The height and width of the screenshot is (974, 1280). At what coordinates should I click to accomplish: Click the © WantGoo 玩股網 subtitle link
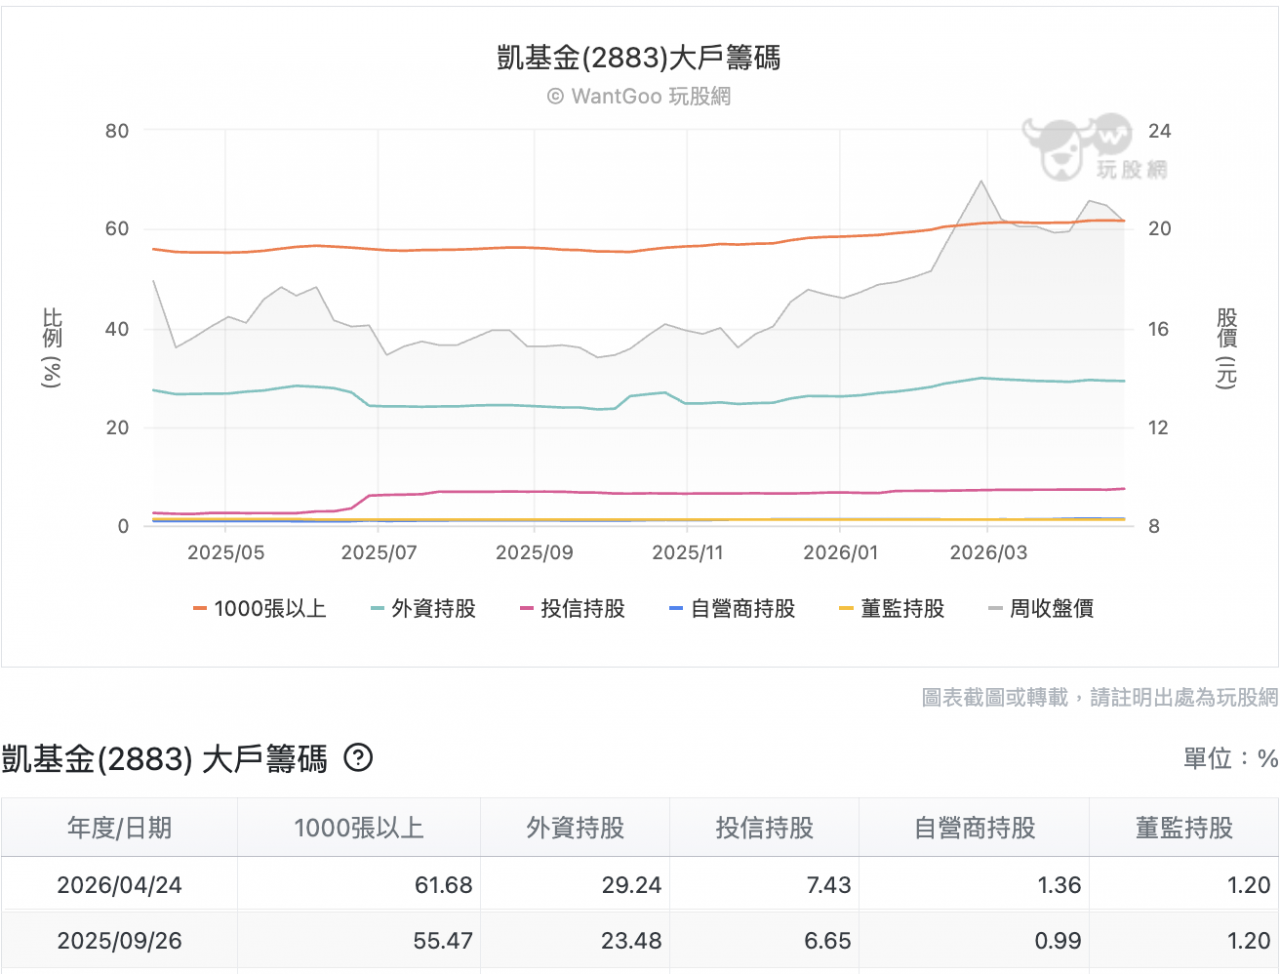[x=639, y=96]
